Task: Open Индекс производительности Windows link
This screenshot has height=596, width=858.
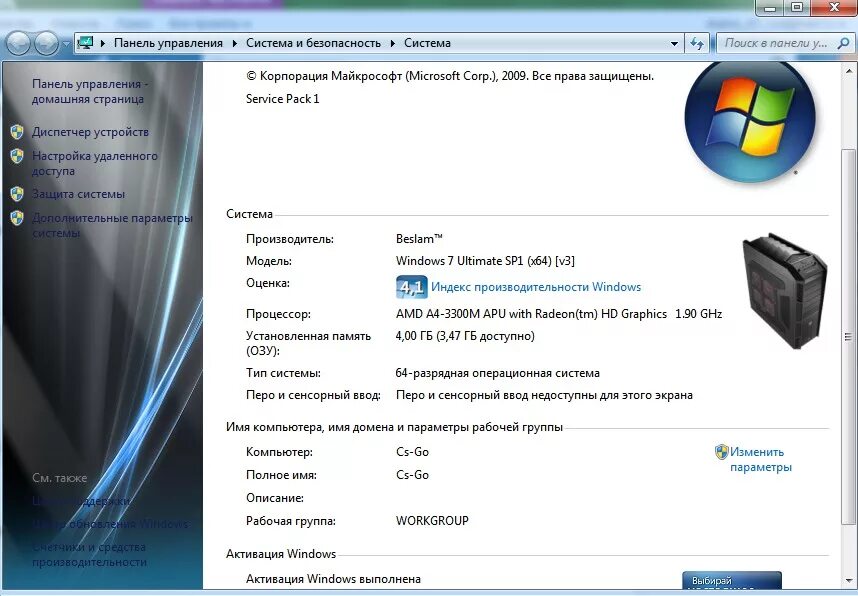Action: [536, 287]
